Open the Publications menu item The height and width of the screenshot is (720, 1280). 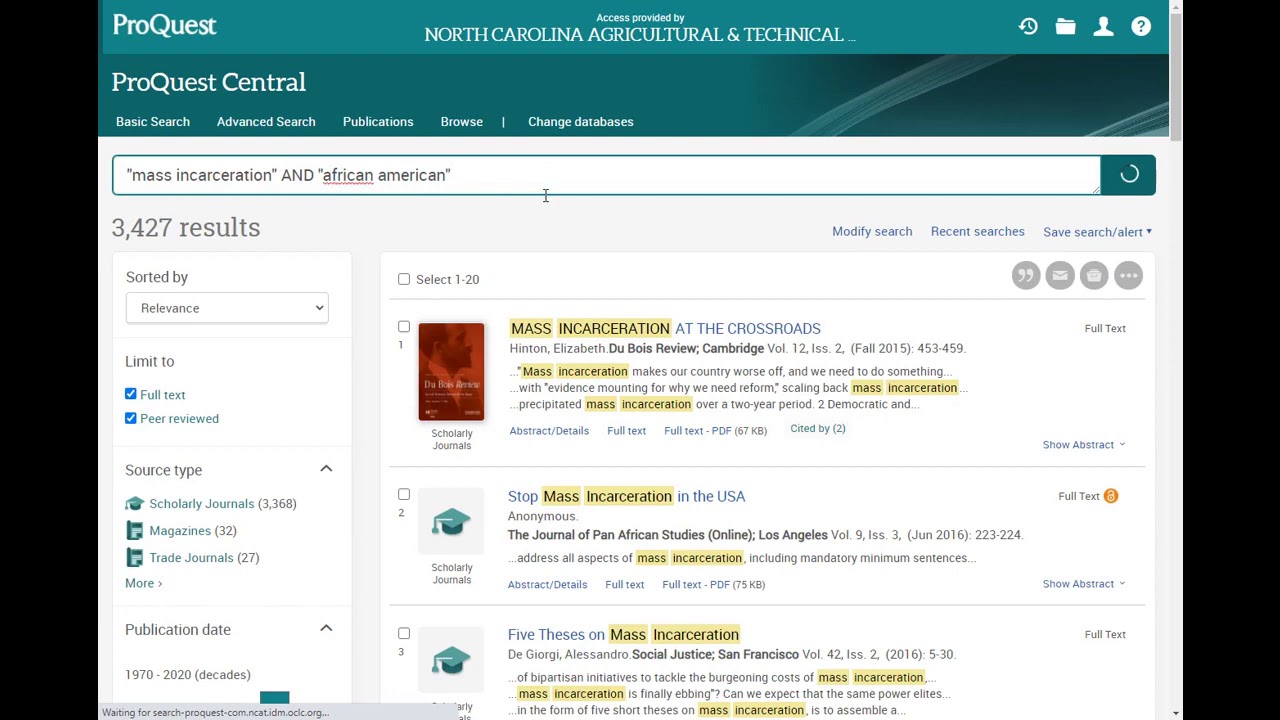[x=378, y=122]
